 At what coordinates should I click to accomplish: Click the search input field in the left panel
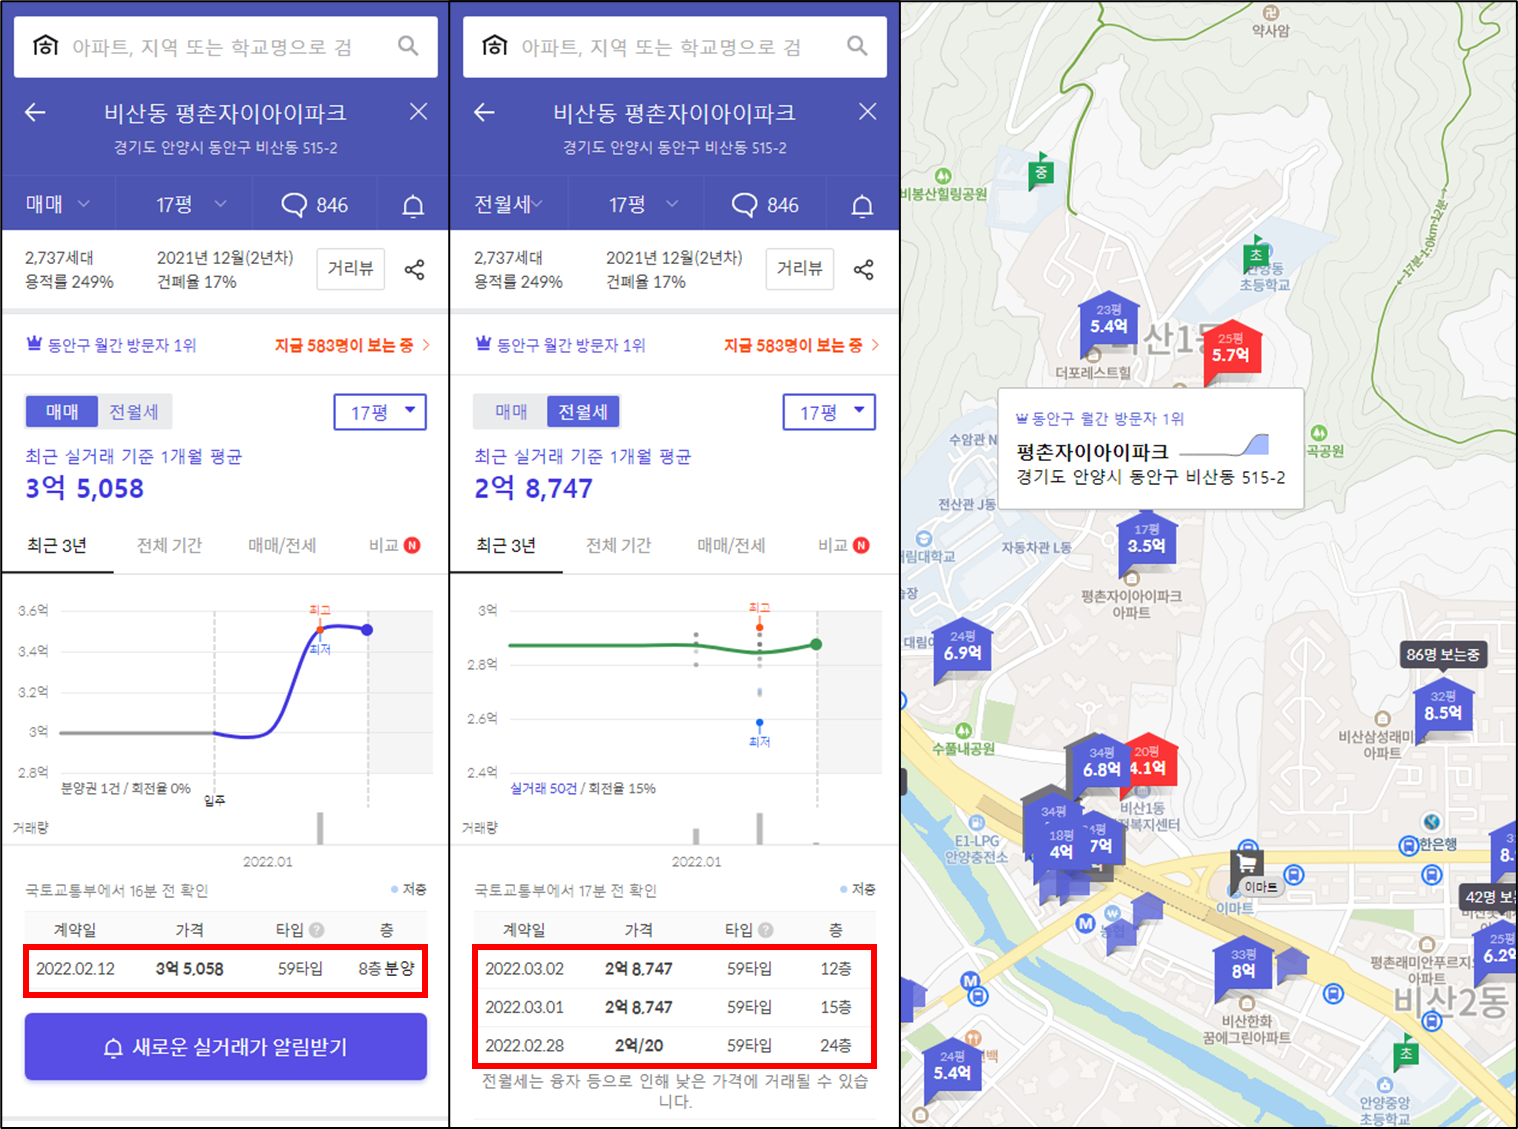pyautogui.click(x=226, y=46)
